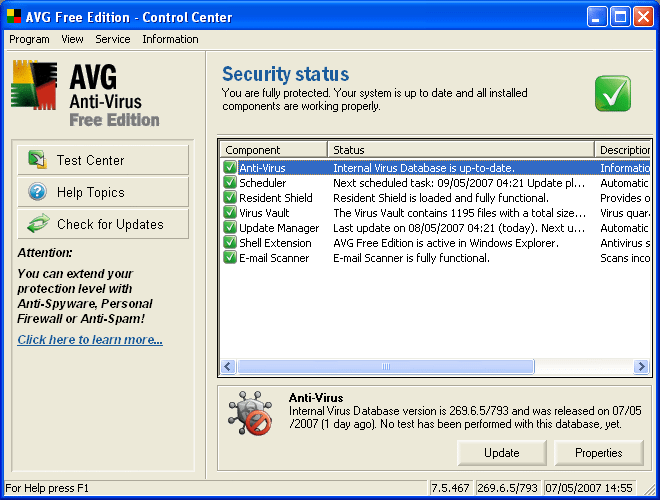Click program version 7.5.467 in status bar
The width and height of the screenshot is (660, 500).
click(450, 488)
